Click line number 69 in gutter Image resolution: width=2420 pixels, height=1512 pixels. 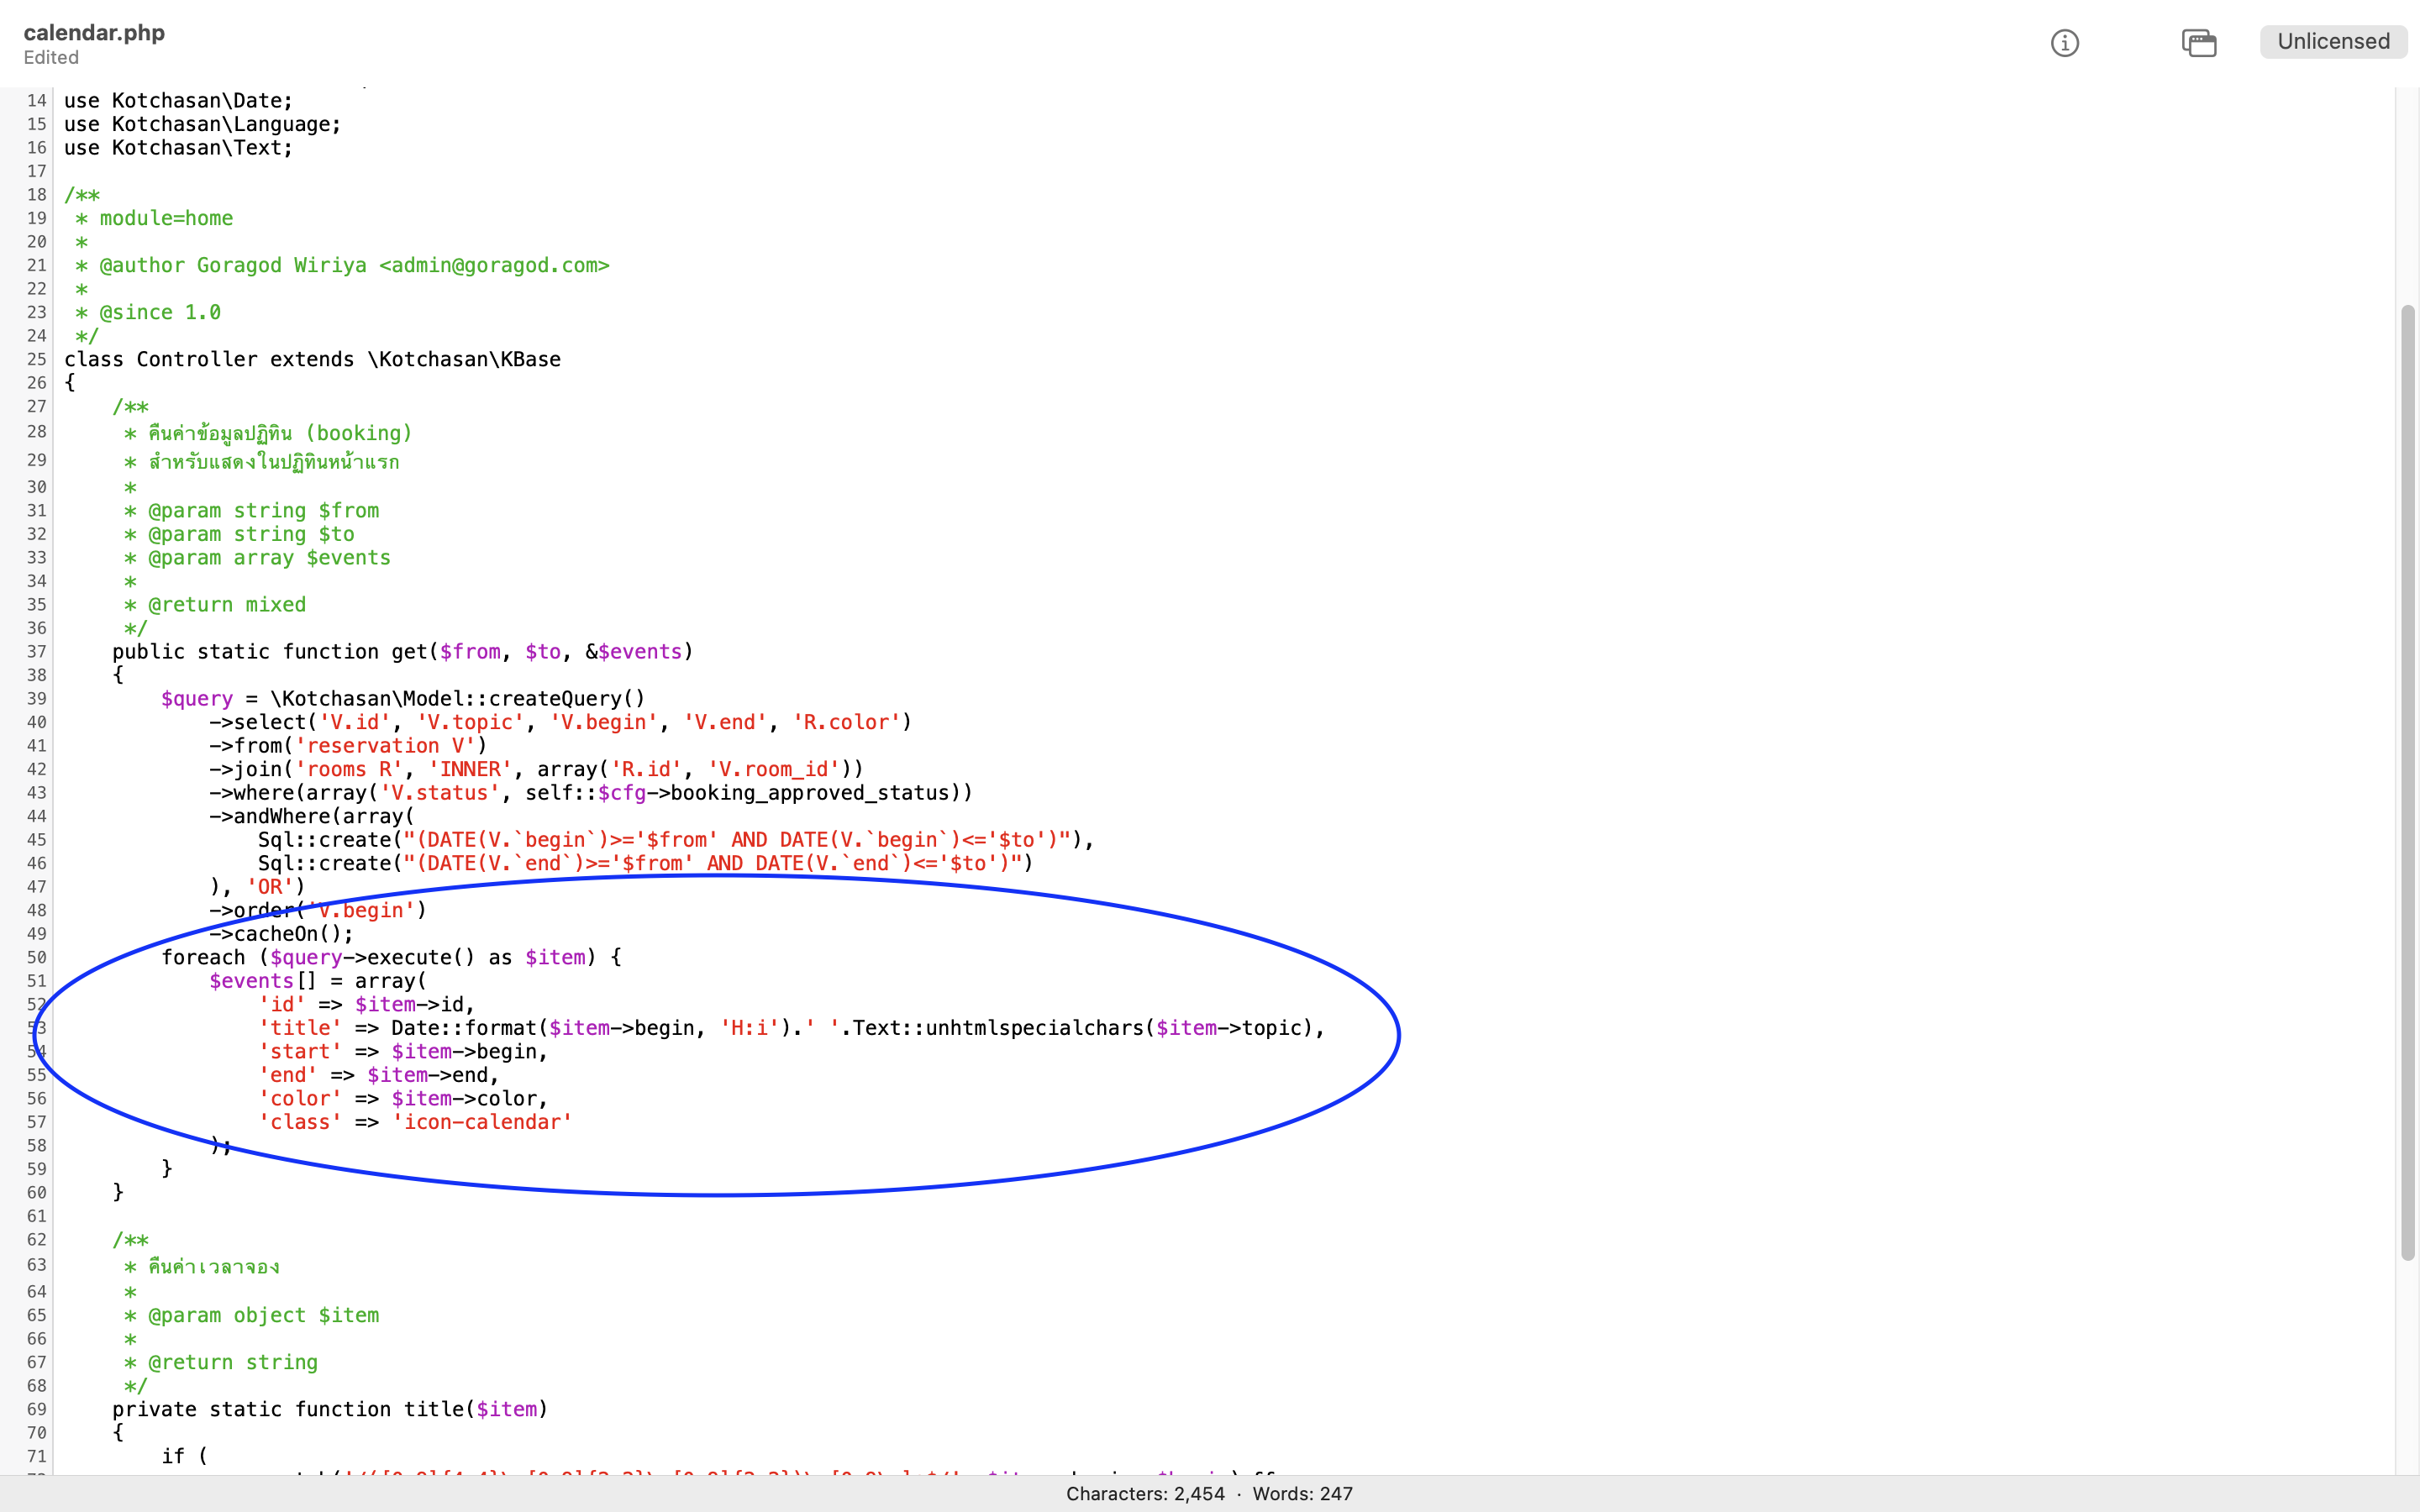click(x=37, y=1409)
